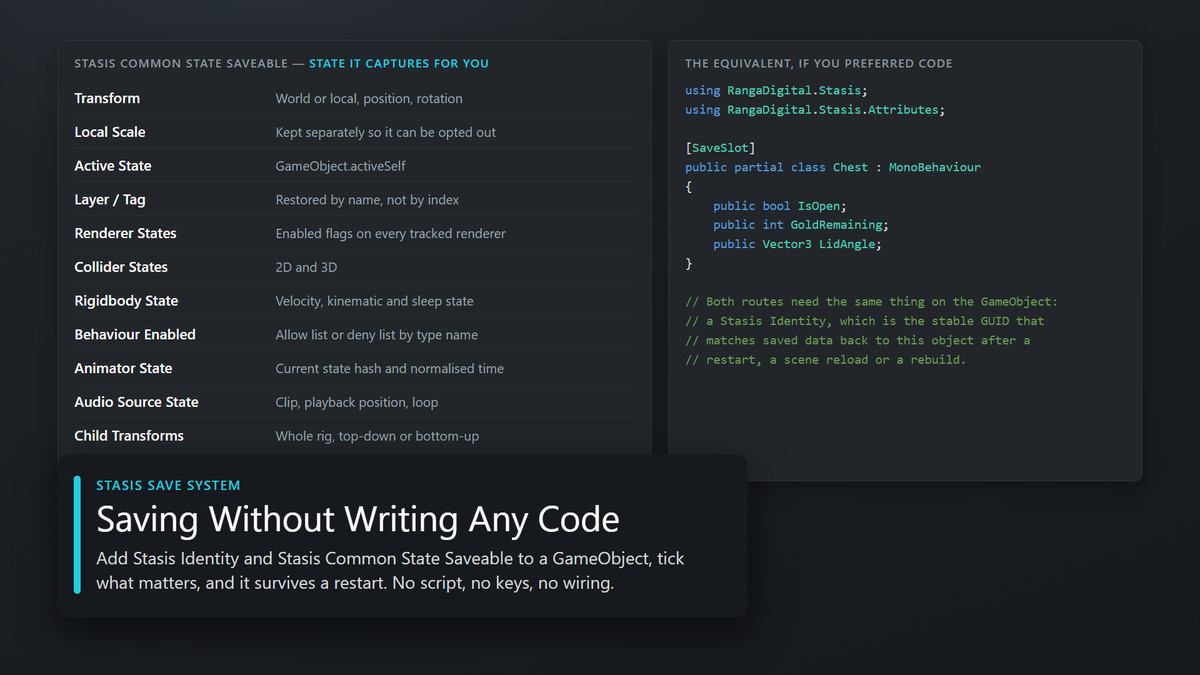Click the 'Active State' row label
The width and height of the screenshot is (1200, 675).
pos(113,166)
